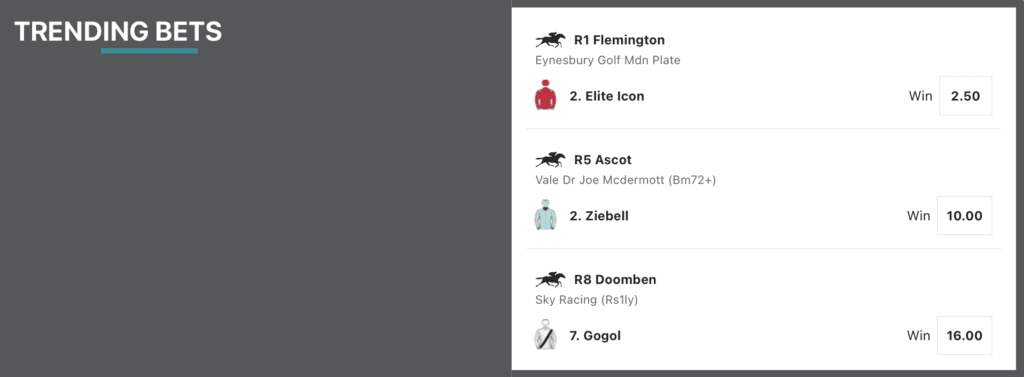Viewport: 1024px width, 377px height.
Task: Click runner name 2. Elite Icon
Action: click(607, 96)
